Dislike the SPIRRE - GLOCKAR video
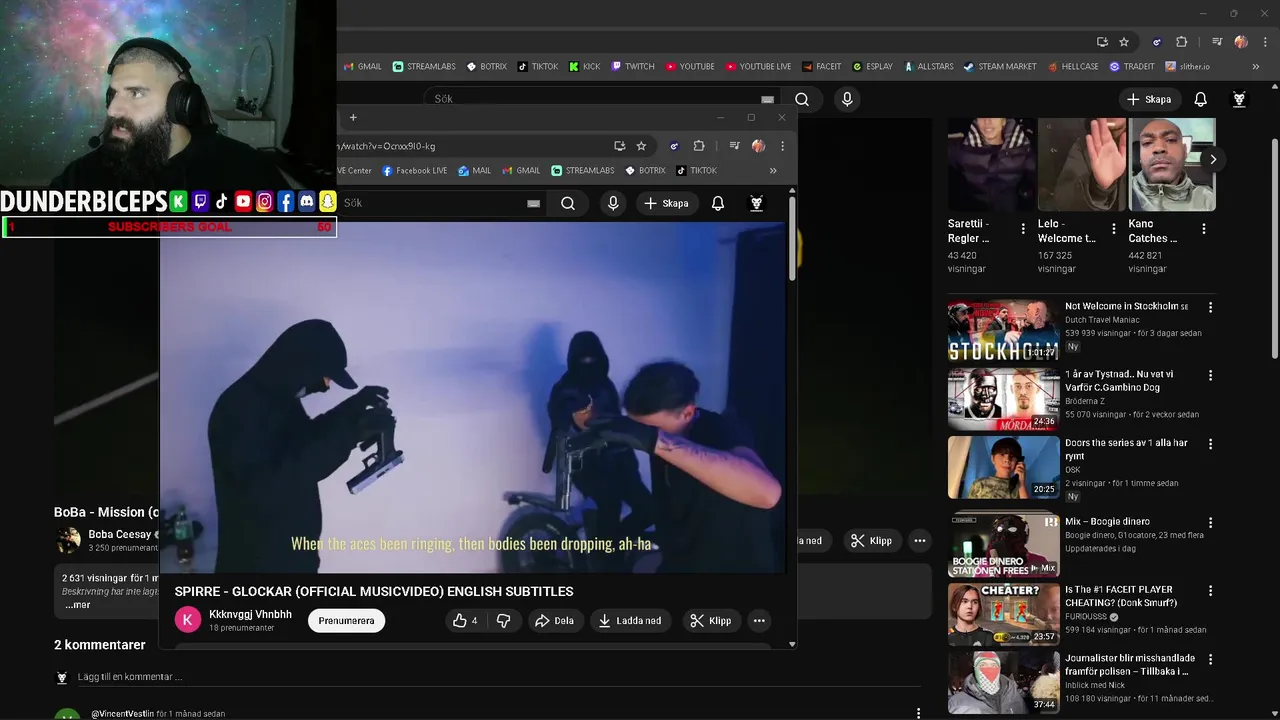This screenshot has height=720, width=1280. coord(504,621)
